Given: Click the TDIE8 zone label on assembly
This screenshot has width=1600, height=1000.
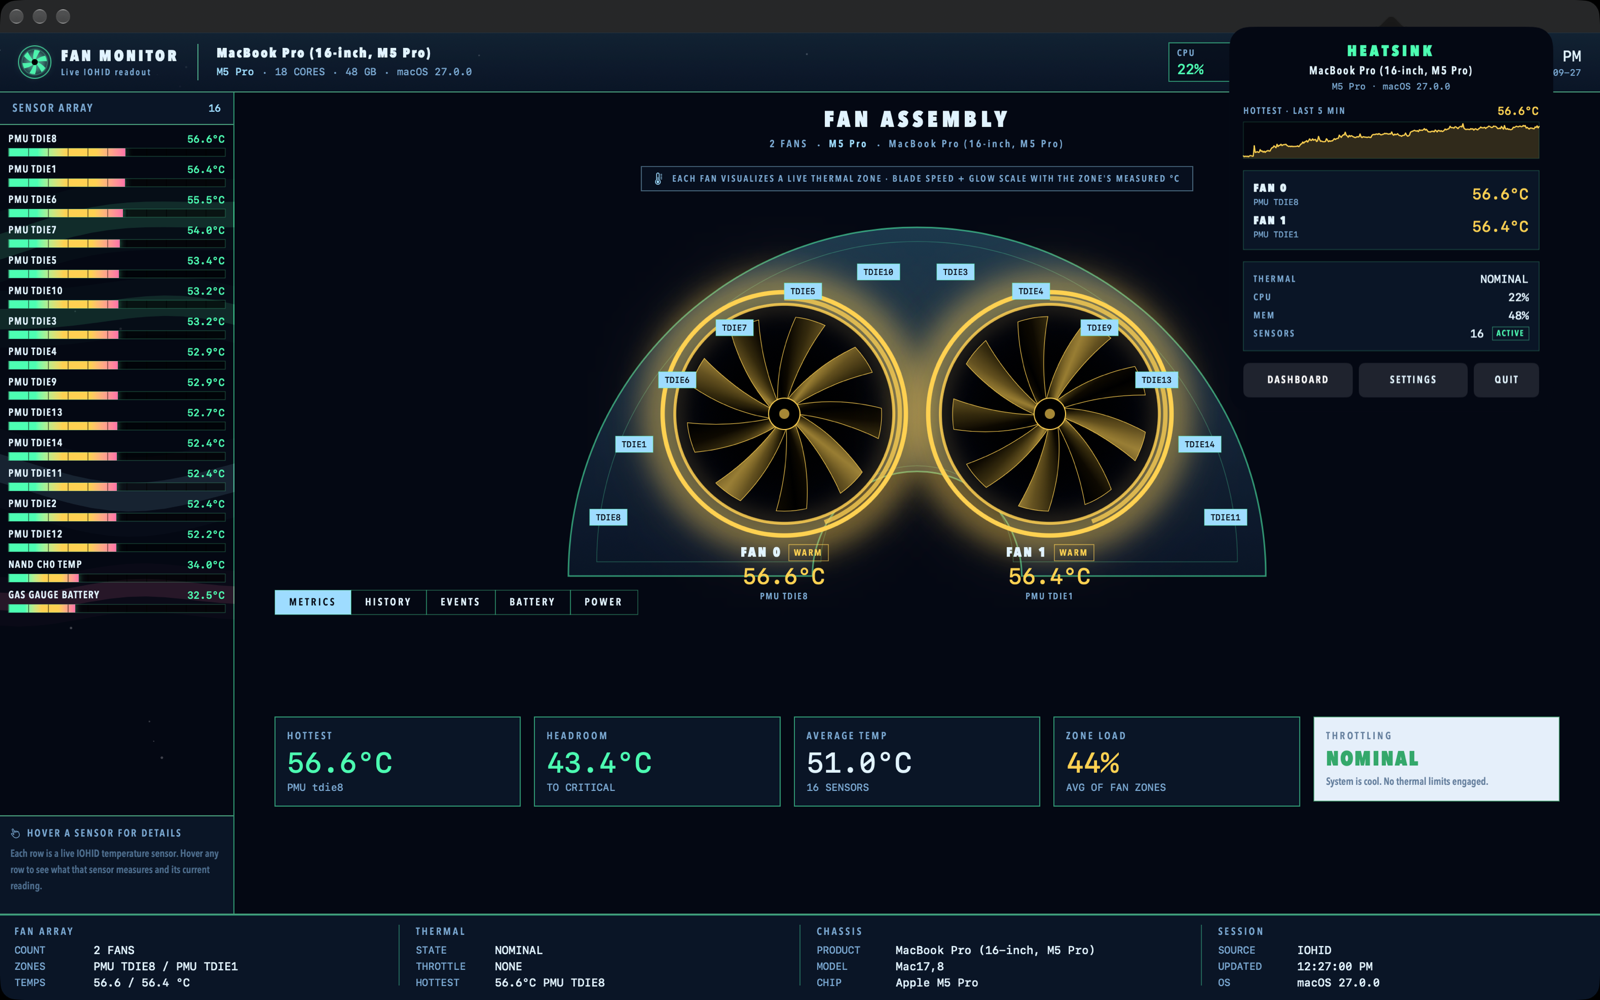Looking at the screenshot, I should click(x=608, y=517).
